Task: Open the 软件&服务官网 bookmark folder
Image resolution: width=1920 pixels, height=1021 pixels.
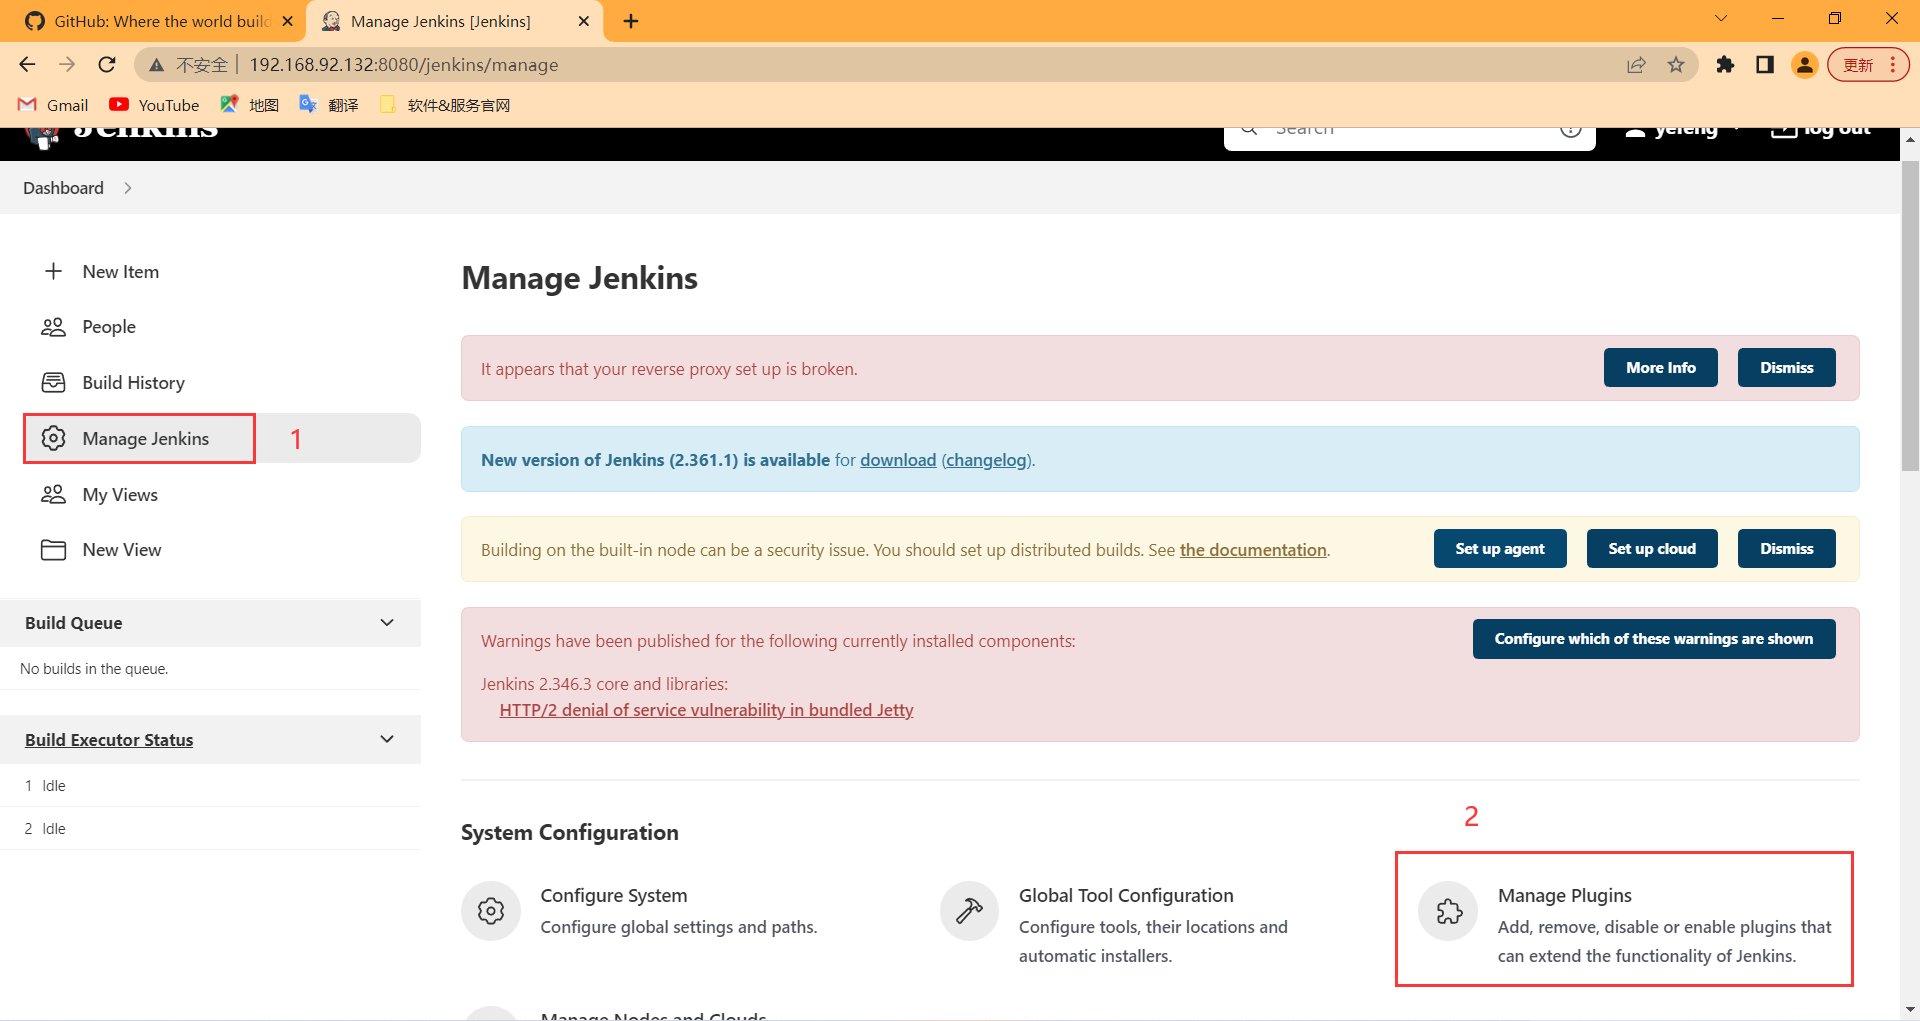Action: click(x=445, y=105)
